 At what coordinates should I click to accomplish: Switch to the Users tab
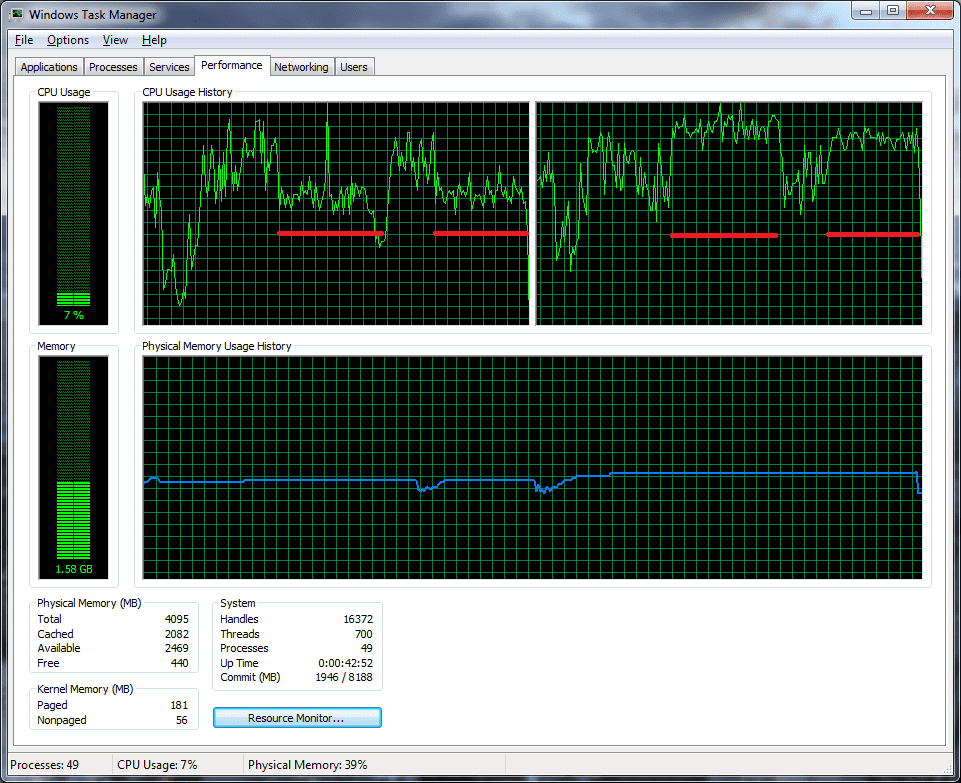pyautogui.click(x=354, y=67)
